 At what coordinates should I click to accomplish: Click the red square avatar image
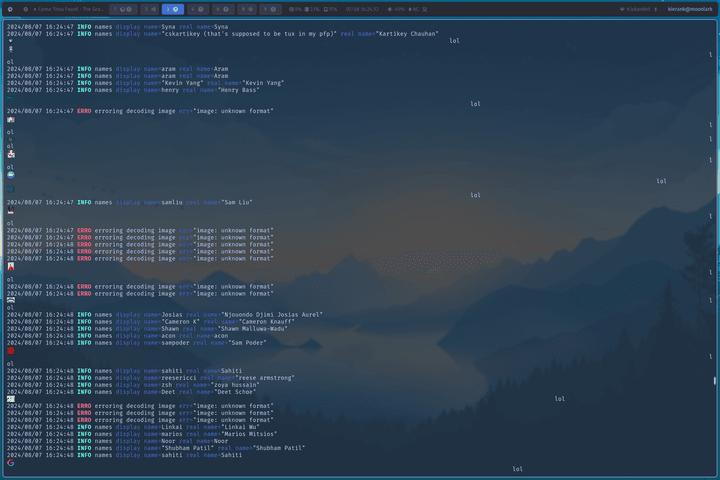(x=10, y=351)
